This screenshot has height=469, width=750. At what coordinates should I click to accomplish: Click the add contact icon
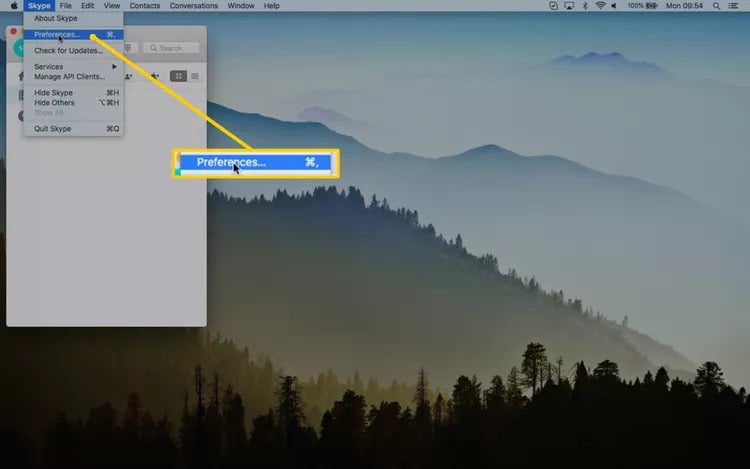click(x=128, y=76)
